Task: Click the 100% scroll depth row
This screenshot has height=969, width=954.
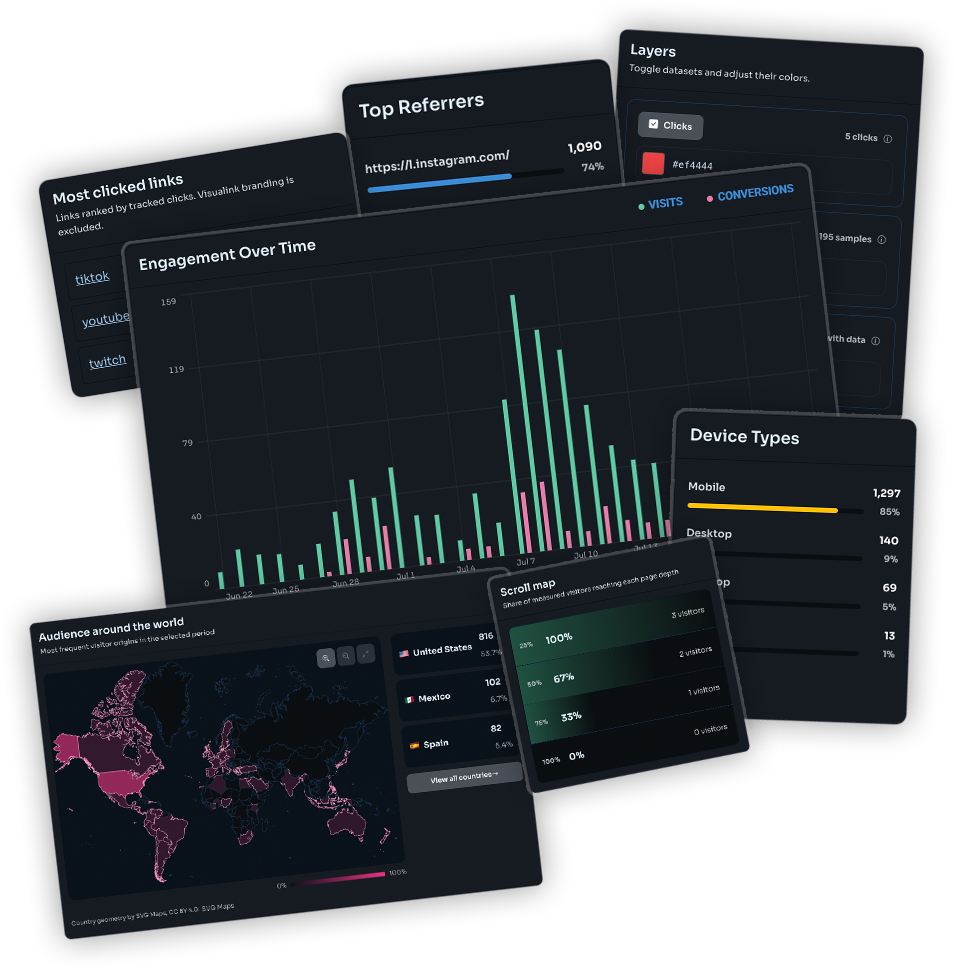Action: tap(612, 628)
